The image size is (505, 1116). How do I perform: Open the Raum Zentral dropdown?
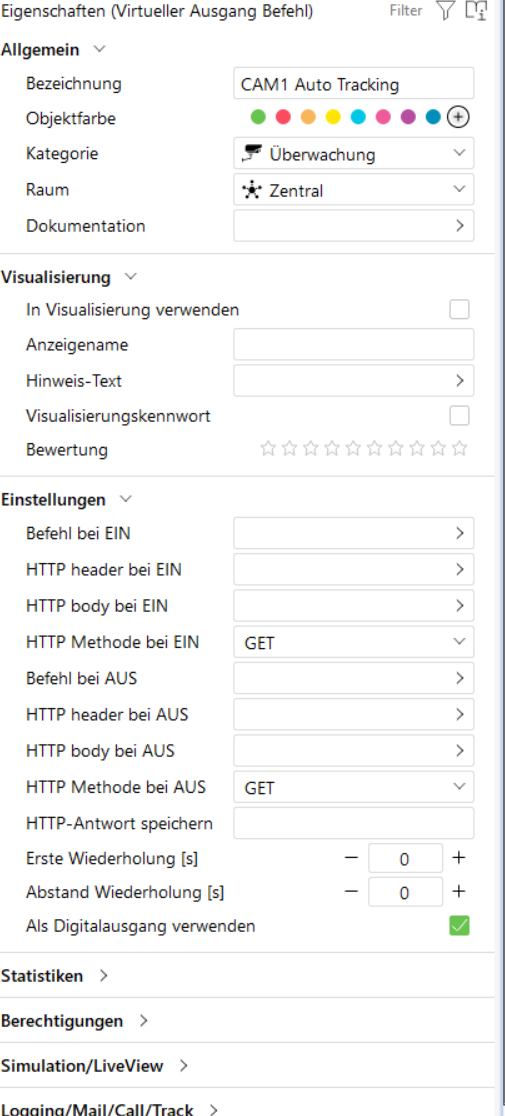click(x=354, y=190)
